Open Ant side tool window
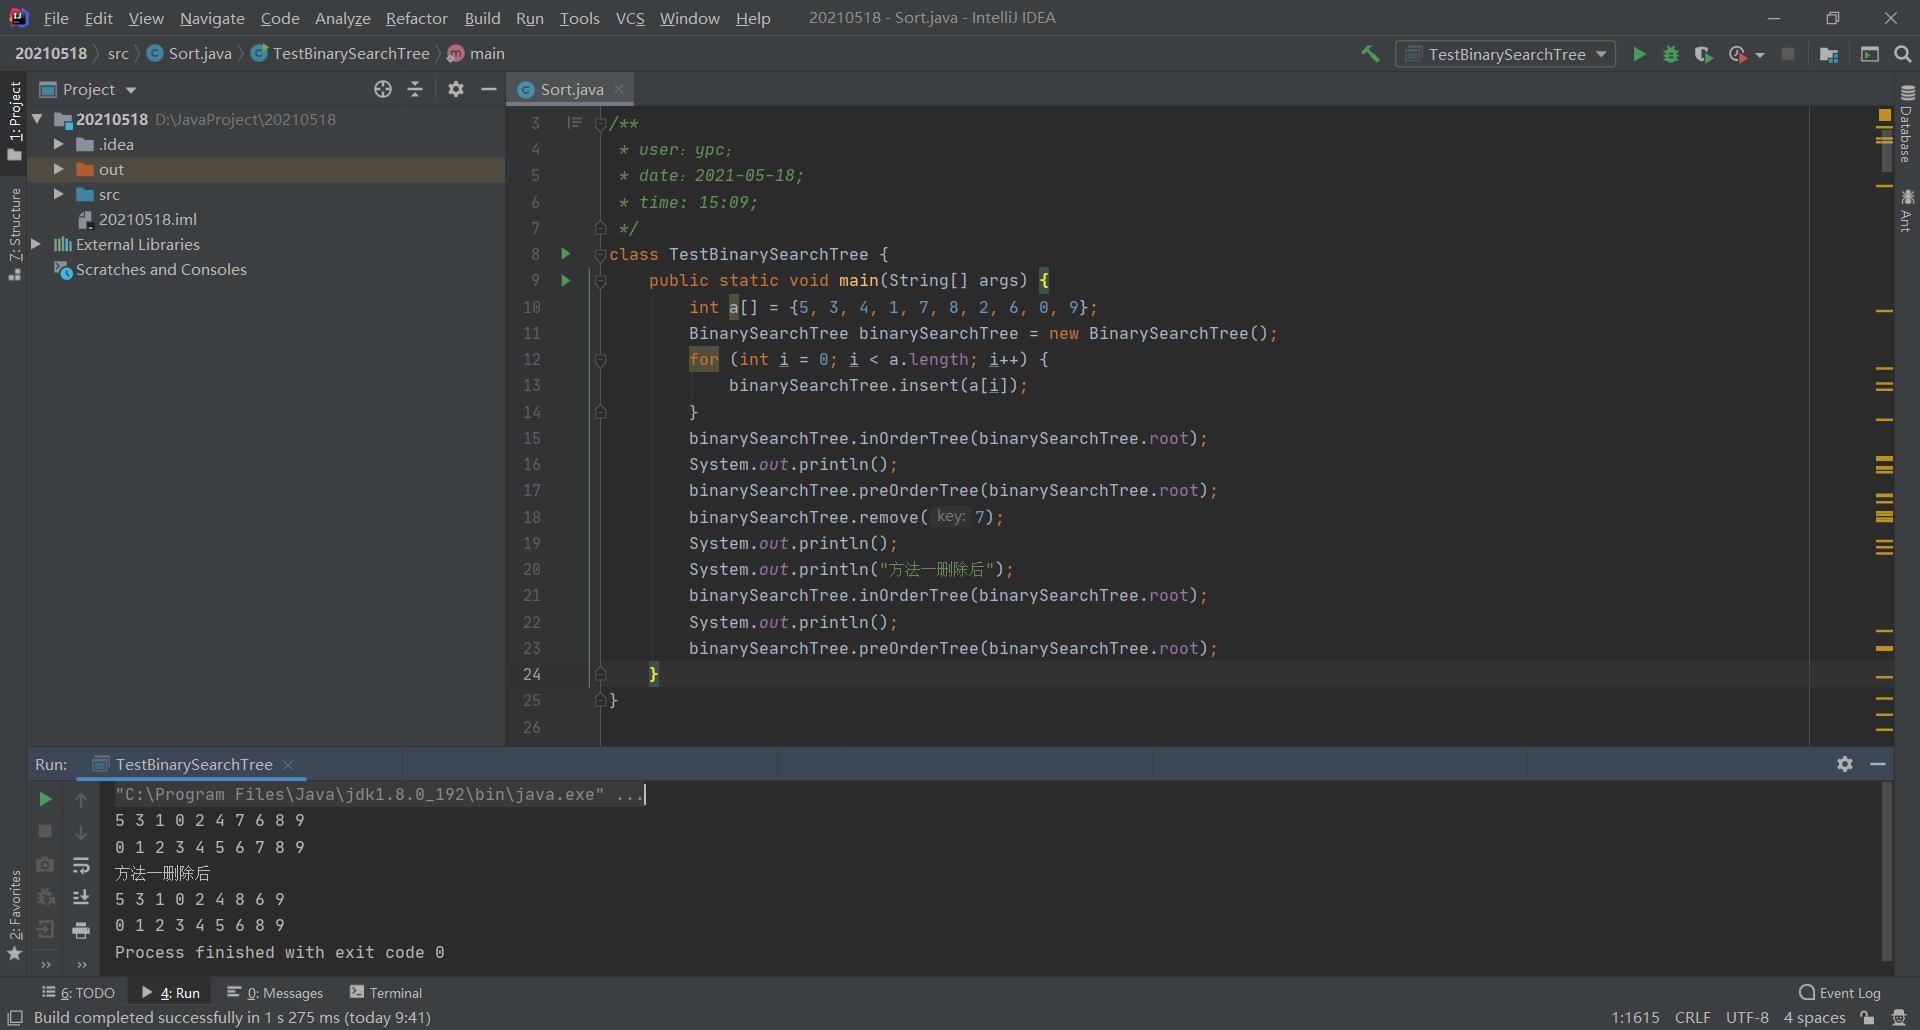Viewport: 1920px width, 1030px height. pyautogui.click(x=1906, y=210)
